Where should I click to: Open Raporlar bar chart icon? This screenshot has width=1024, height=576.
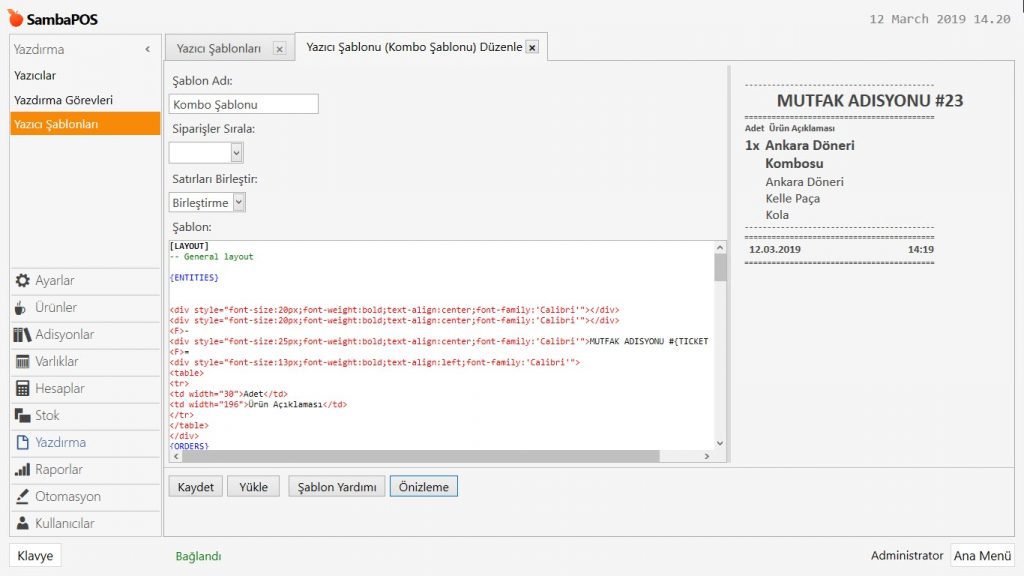point(23,470)
